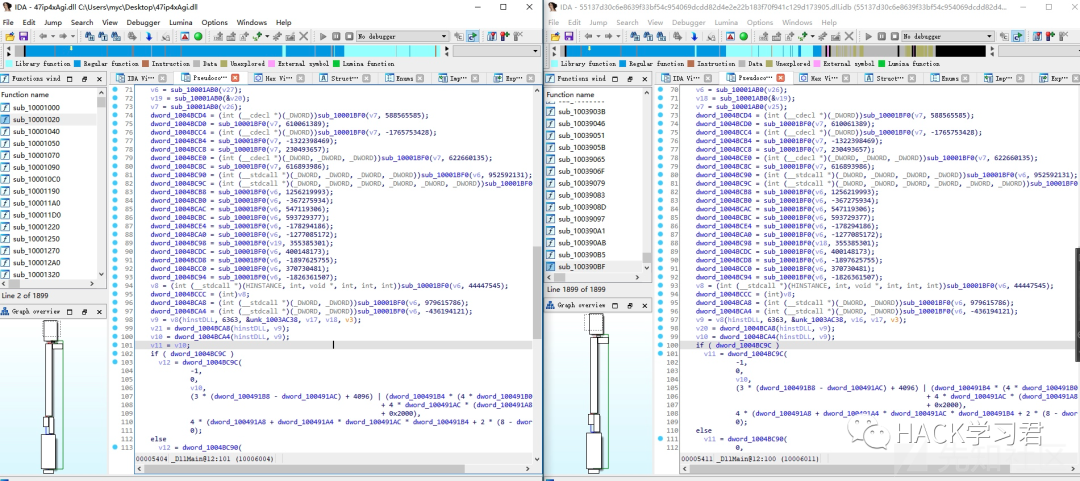Click the open file icon in left IDA toolbar
The width and height of the screenshot is (1080, 481).
pyautogui.click(x=8, y=36)
